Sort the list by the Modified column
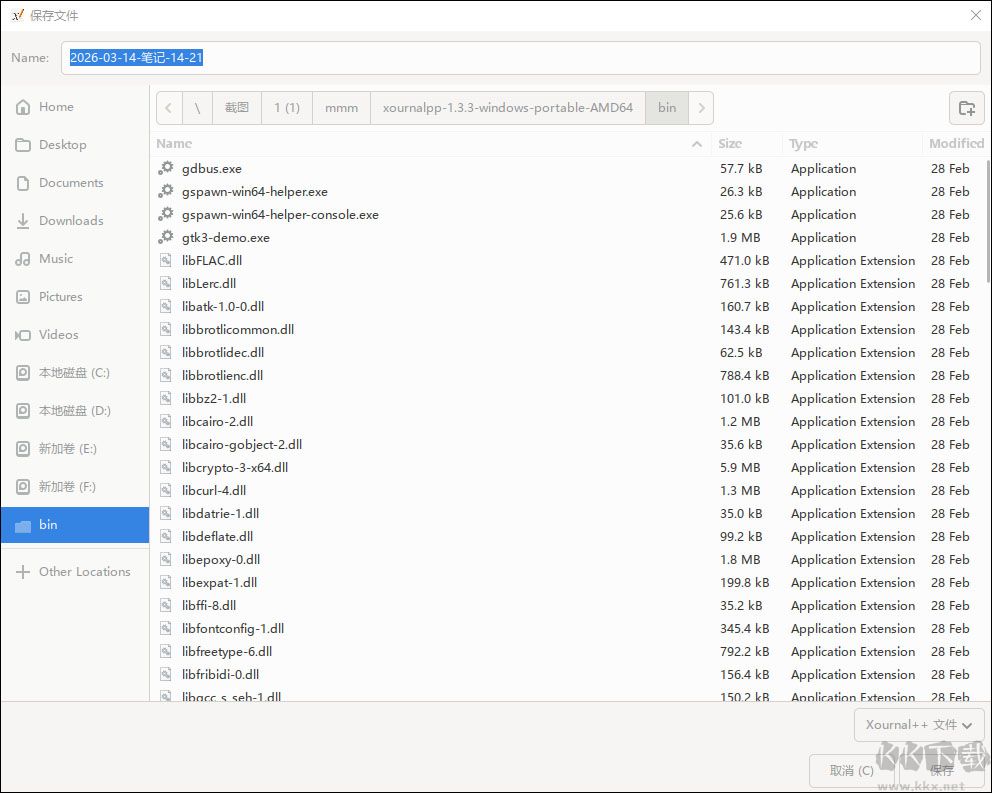992x793 pixels. pyautogui.click(x=956, y=144)
